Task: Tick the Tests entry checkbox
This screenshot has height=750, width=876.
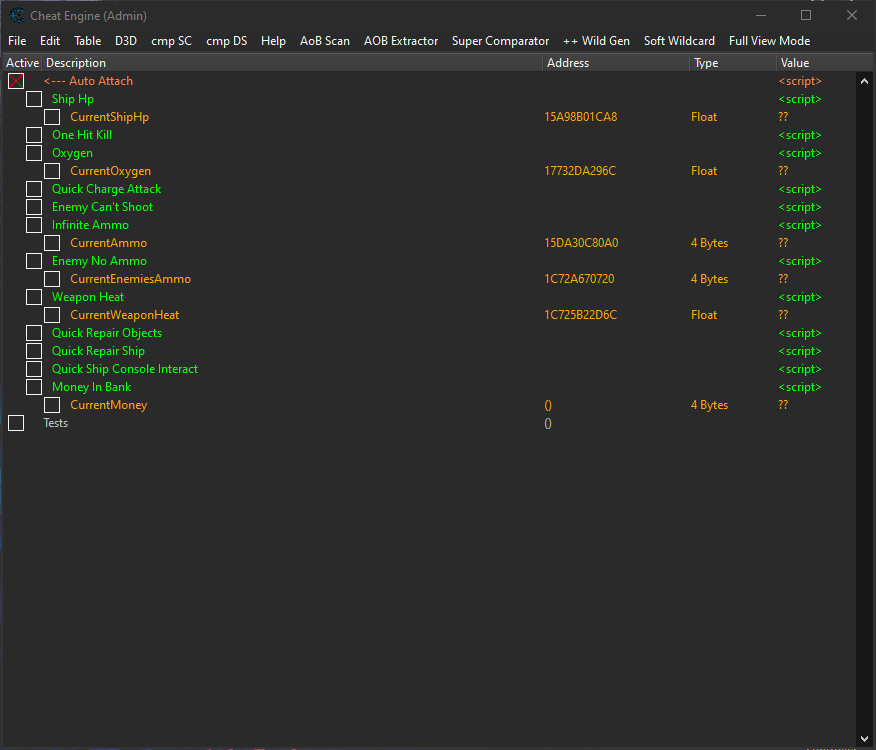Action: (x=16, y=423)
